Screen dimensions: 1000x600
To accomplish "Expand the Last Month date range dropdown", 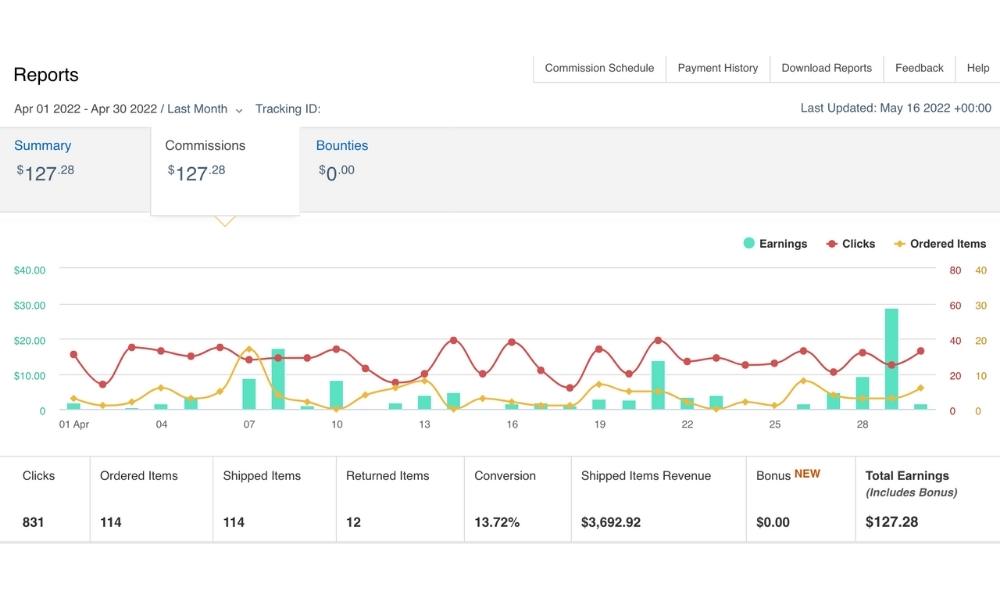I will [205, 109].
